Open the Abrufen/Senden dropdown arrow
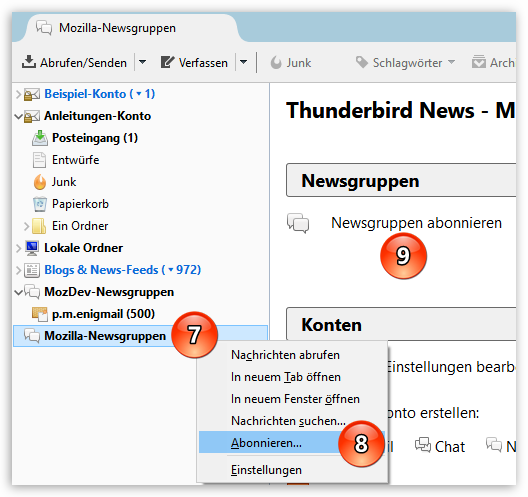This screenshot has height=497, width=528. point(142,62)
